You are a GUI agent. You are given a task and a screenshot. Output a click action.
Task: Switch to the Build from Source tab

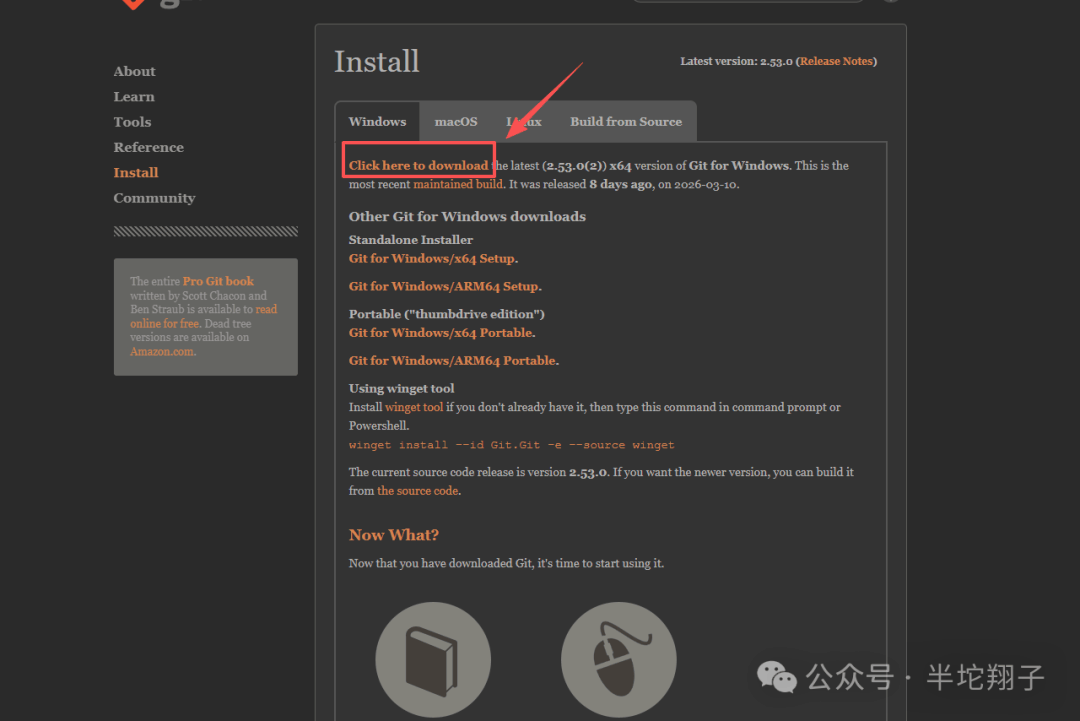point(625,122)
